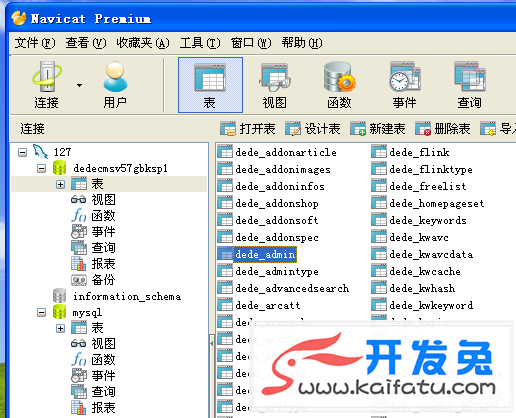Click the highlighted dede_admin table
Screen dimensions: 516x418
point(257,254)
